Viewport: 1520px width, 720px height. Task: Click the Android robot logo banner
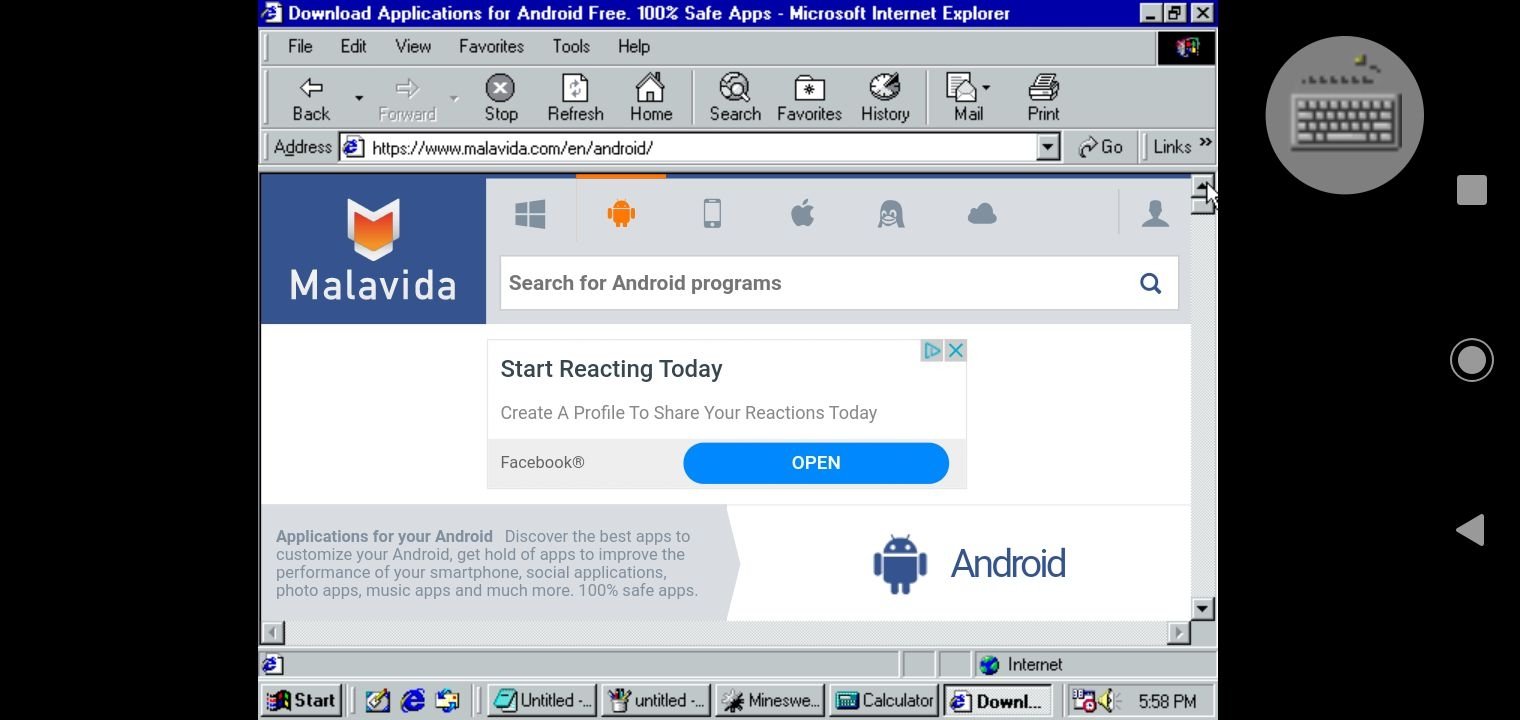tap(968, 564)
